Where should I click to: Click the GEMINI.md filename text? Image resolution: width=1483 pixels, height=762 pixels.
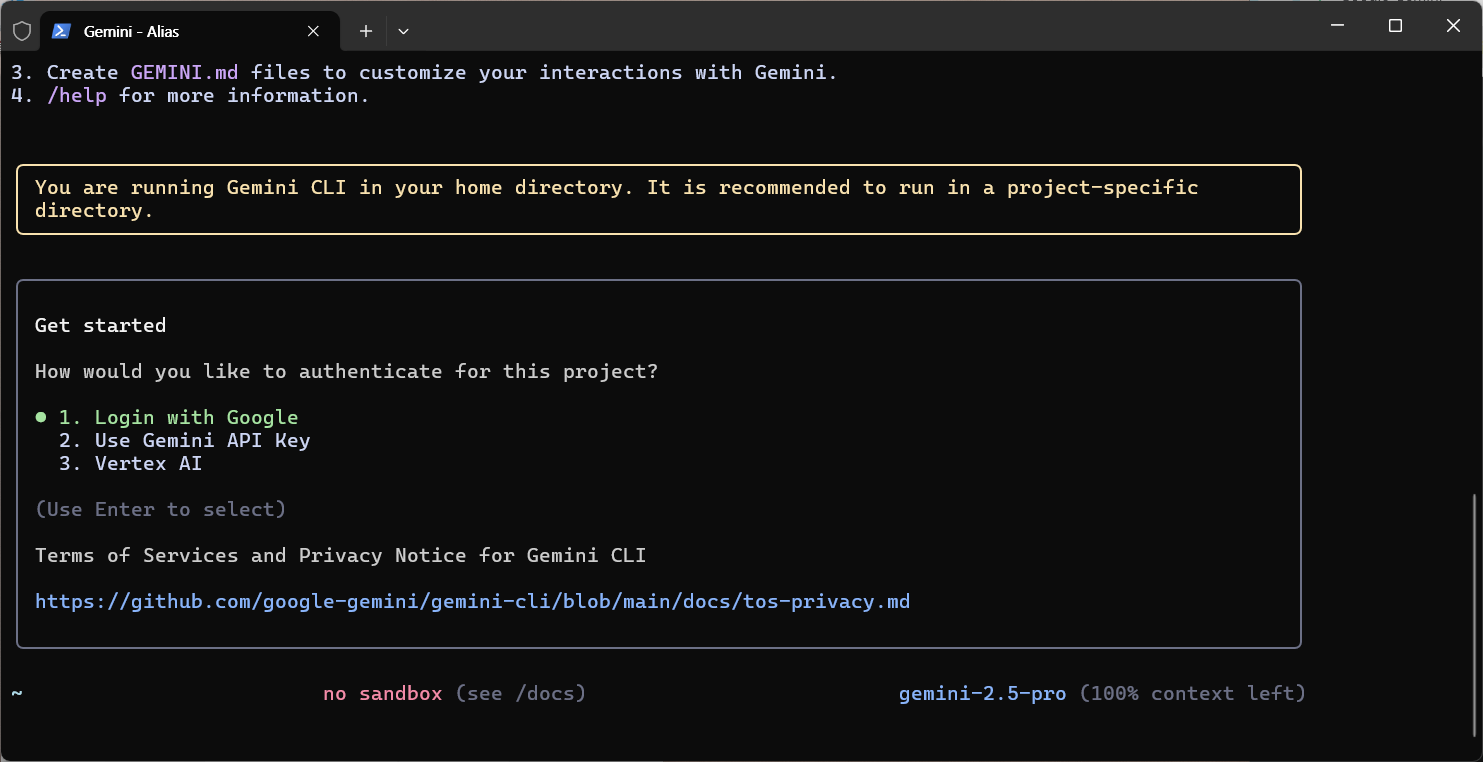pos(184,72)
